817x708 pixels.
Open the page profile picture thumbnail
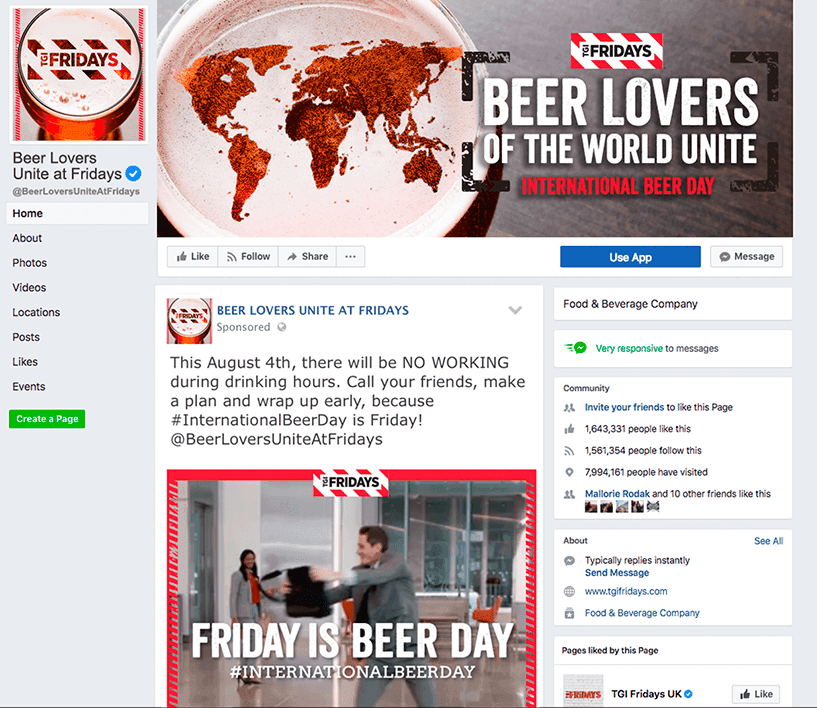point(79,74)
